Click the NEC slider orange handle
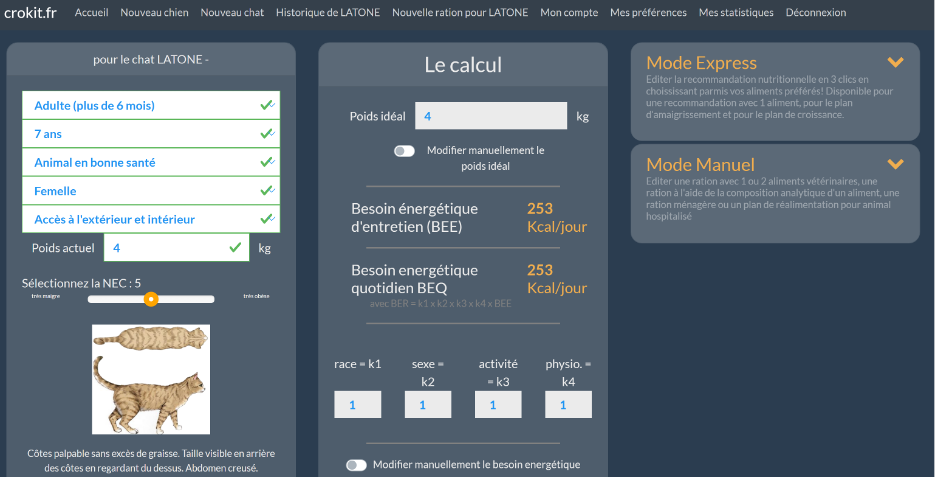The height and width of the screenshot is (478, 936). [x=151, y=299]
